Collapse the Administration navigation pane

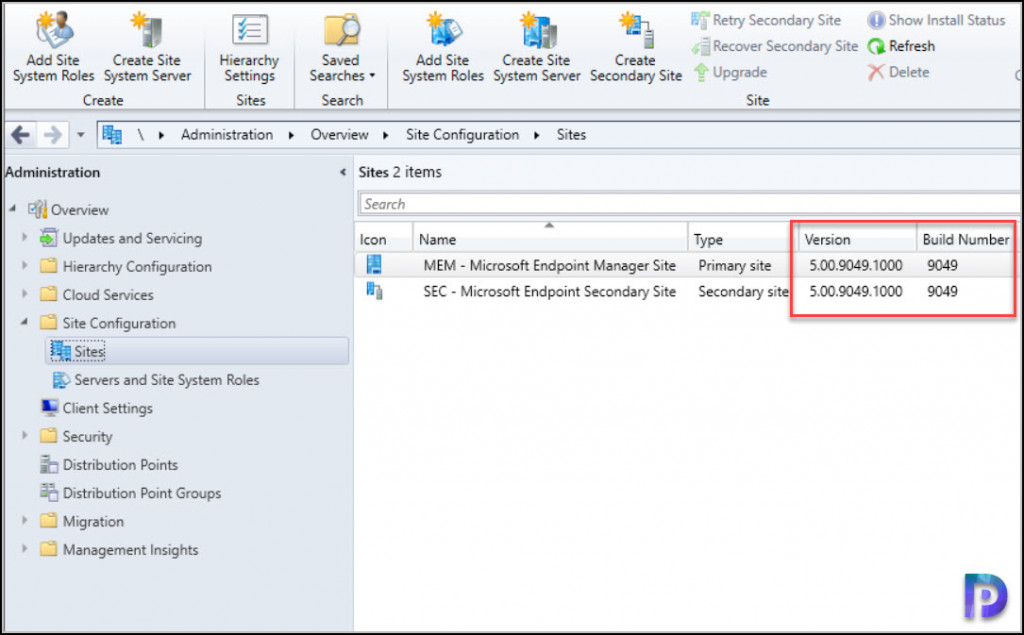(x=343, y=172)
